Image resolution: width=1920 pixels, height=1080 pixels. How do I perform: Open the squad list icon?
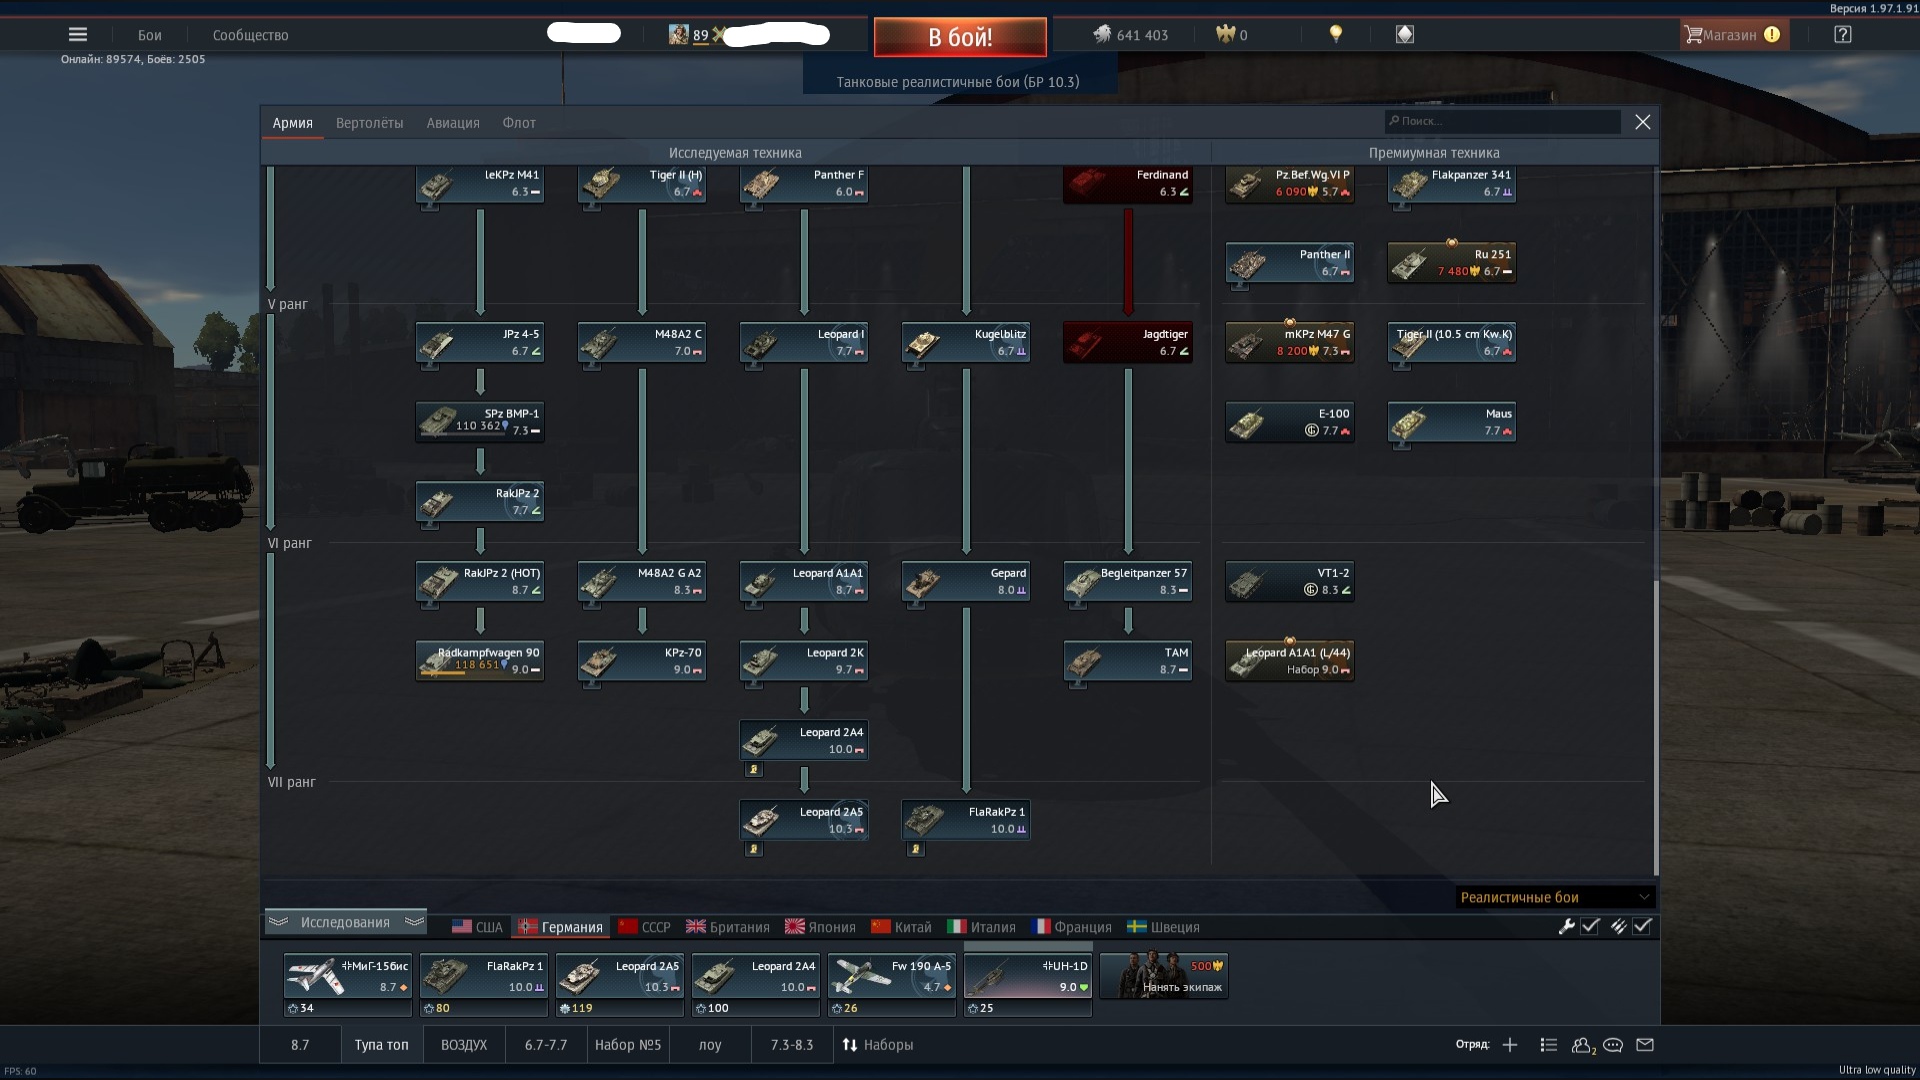(x=1549, y=1045)
